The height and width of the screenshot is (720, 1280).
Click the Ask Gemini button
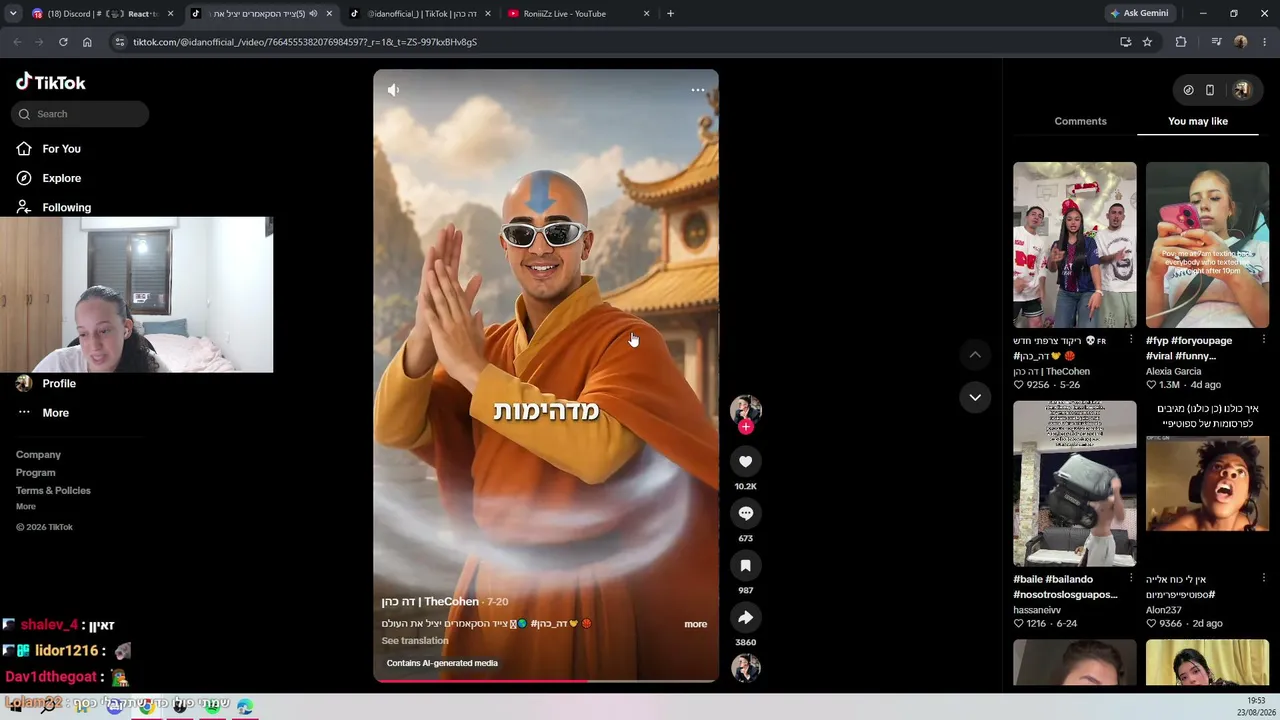click(x=1139, y=14)
